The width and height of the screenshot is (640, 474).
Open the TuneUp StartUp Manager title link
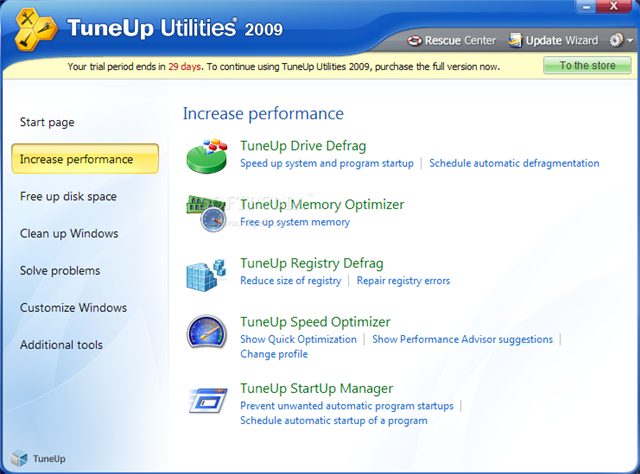(316, 388)
